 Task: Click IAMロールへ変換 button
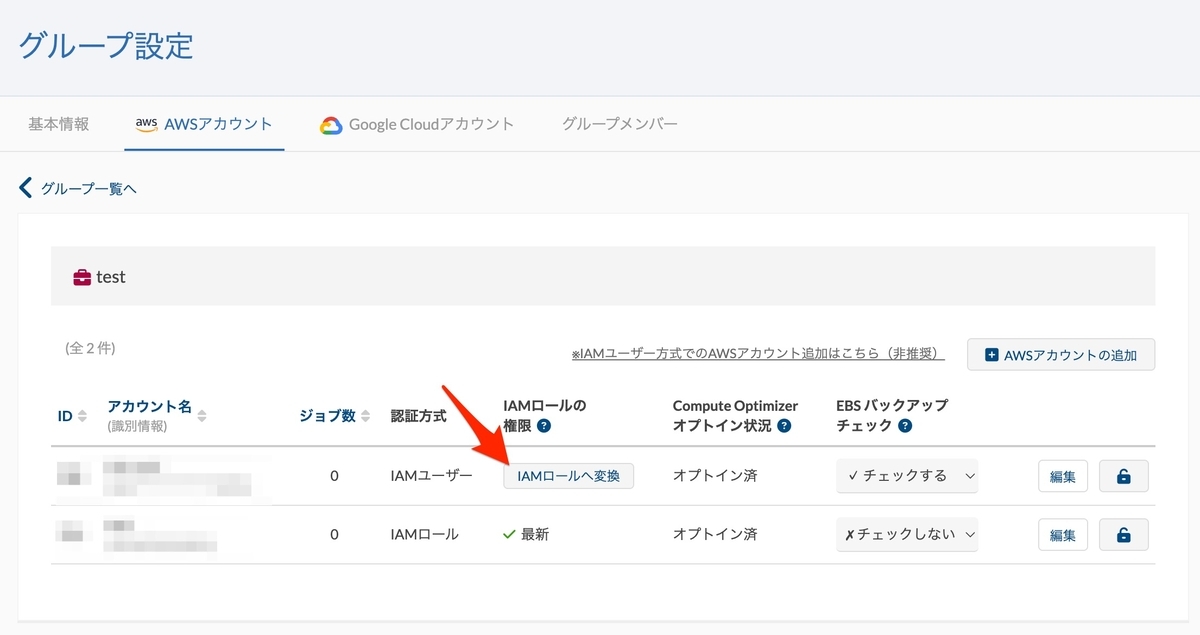(x=568, y=476)
